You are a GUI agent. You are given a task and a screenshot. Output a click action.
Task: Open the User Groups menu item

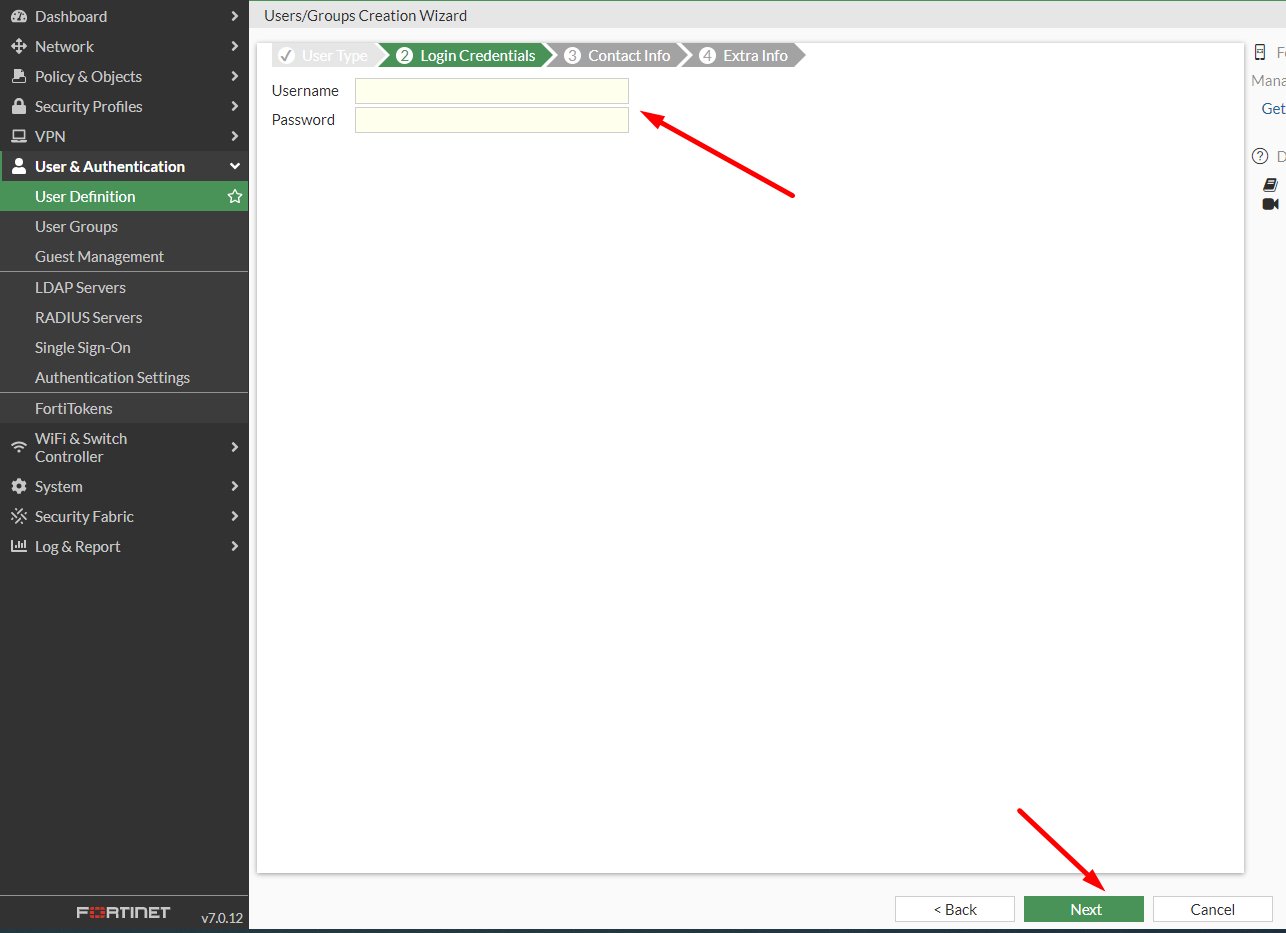76,227
